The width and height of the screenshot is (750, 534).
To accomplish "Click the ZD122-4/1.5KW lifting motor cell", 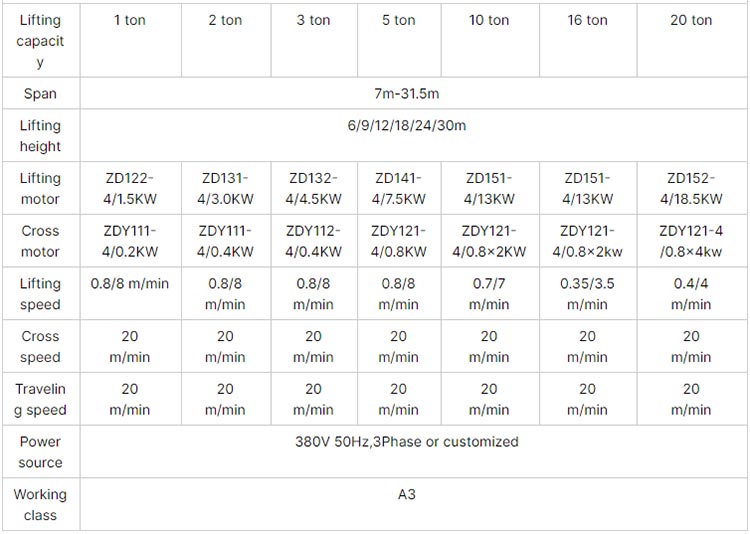I will (130, 189).
